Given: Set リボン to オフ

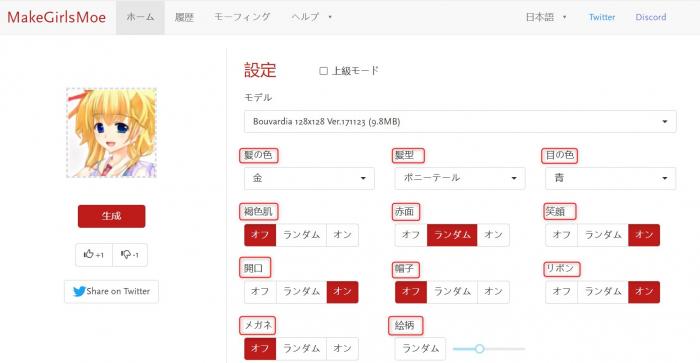Looking at the screenshot, I should point(562,292).
